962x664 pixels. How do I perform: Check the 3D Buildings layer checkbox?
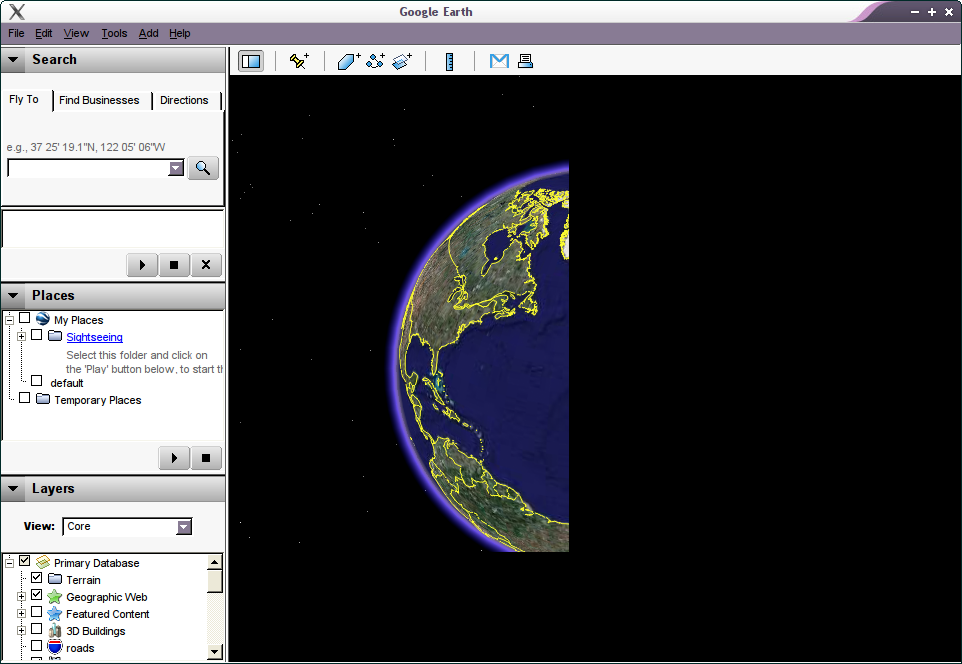click(x=37, y=630)
